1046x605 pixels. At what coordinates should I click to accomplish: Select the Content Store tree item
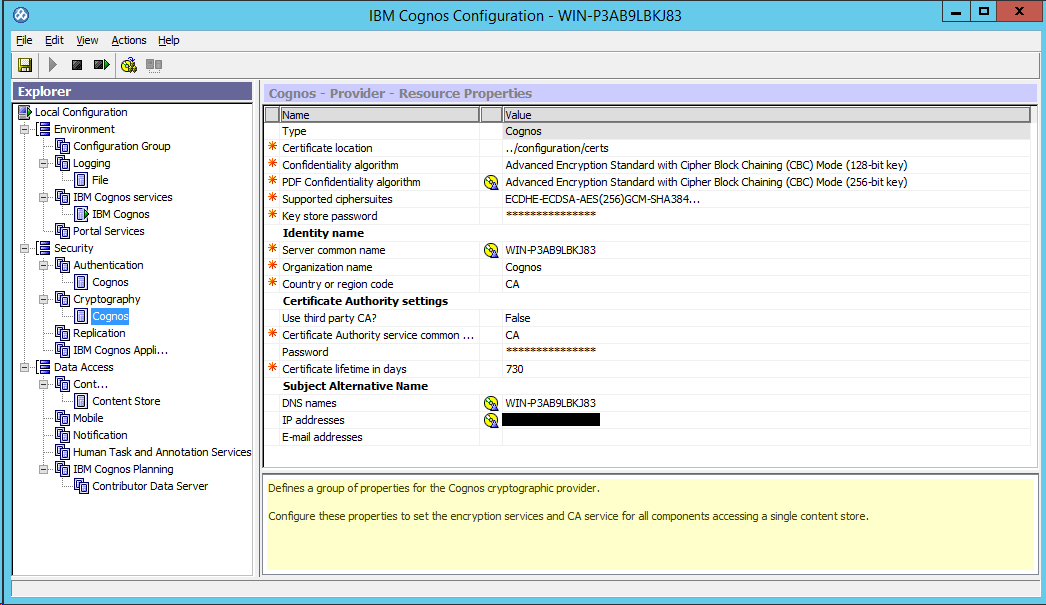click(x=126, y=401)
